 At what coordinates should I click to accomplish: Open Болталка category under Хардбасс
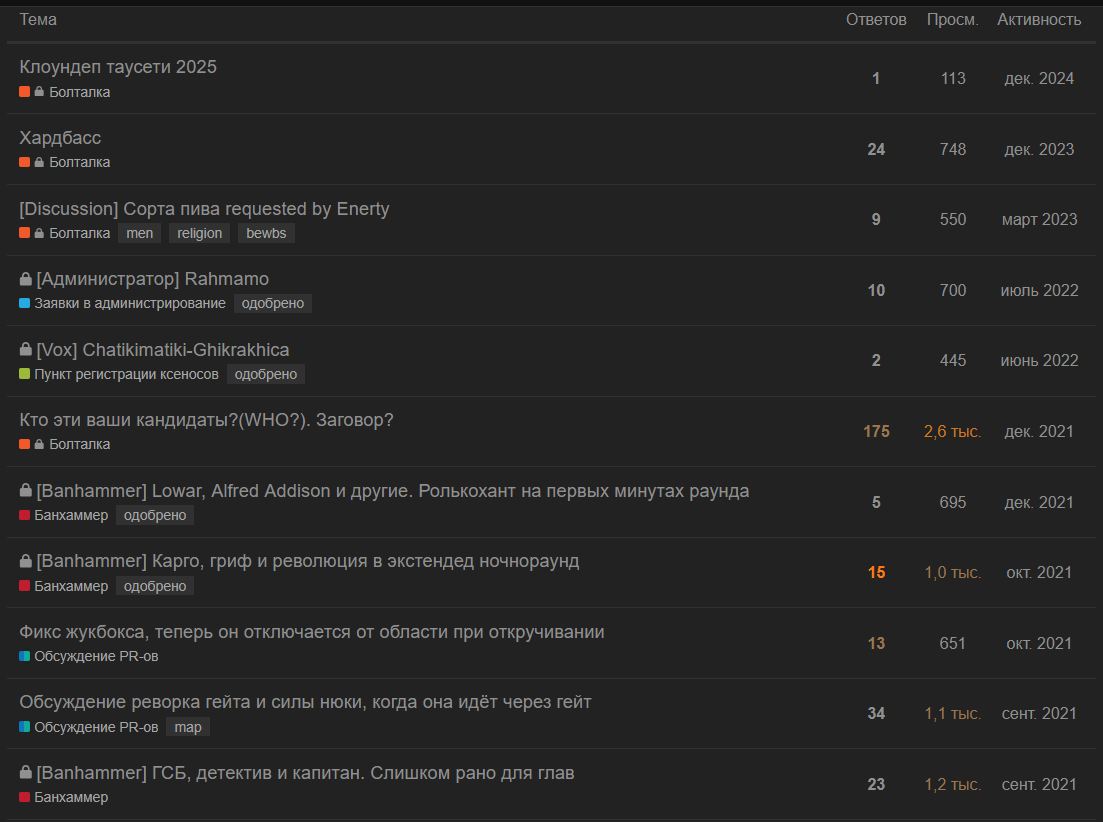click(79, 162)
